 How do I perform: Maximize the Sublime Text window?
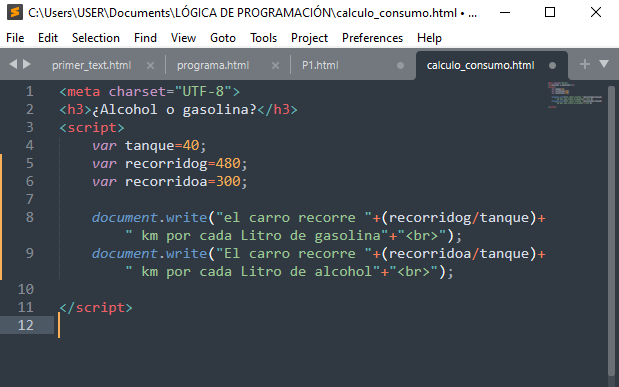point(550,13)
